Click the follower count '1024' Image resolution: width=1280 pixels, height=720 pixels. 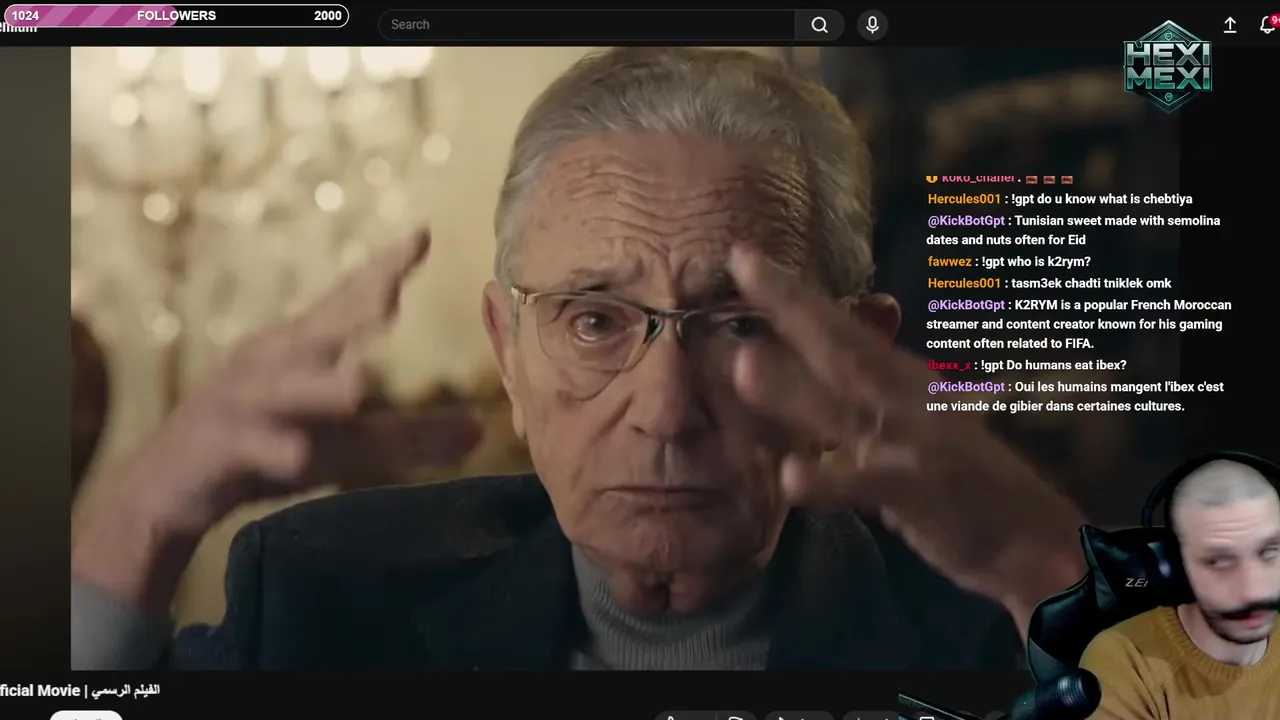pyautogui.click(x=25, y=16)
